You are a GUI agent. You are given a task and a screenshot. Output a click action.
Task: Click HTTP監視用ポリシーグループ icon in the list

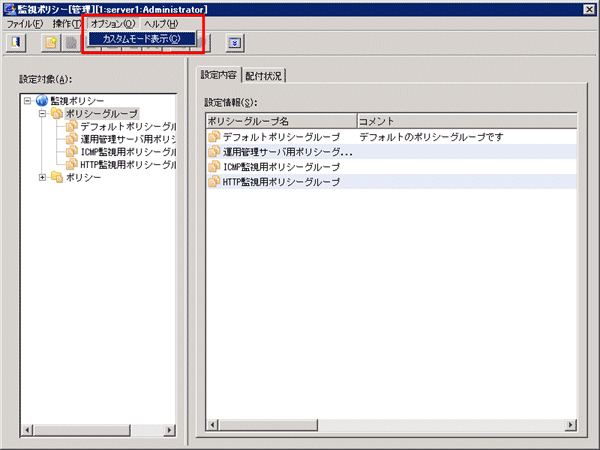click(214, 182)
